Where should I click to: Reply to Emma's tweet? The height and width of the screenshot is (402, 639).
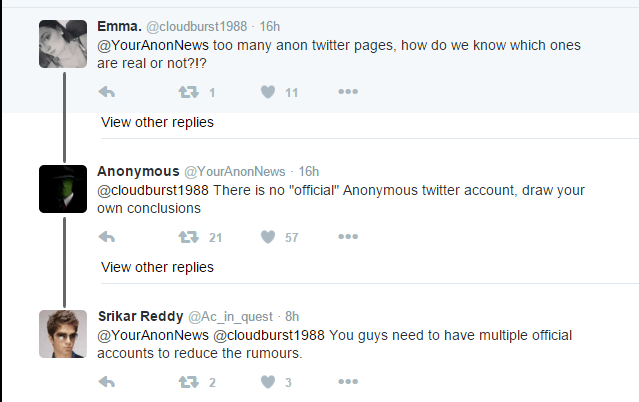coord(107,92)
